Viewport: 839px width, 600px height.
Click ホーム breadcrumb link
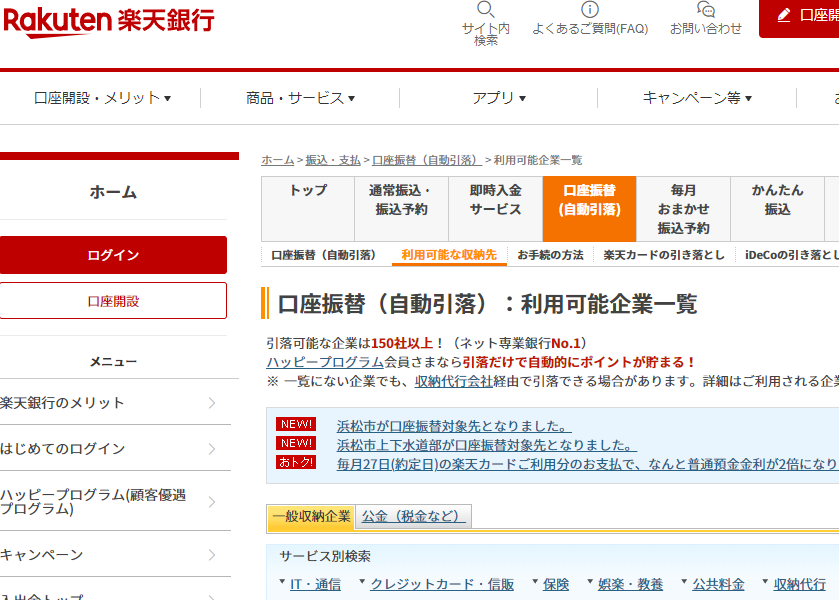pyautogui.click(x=278, y=160)
